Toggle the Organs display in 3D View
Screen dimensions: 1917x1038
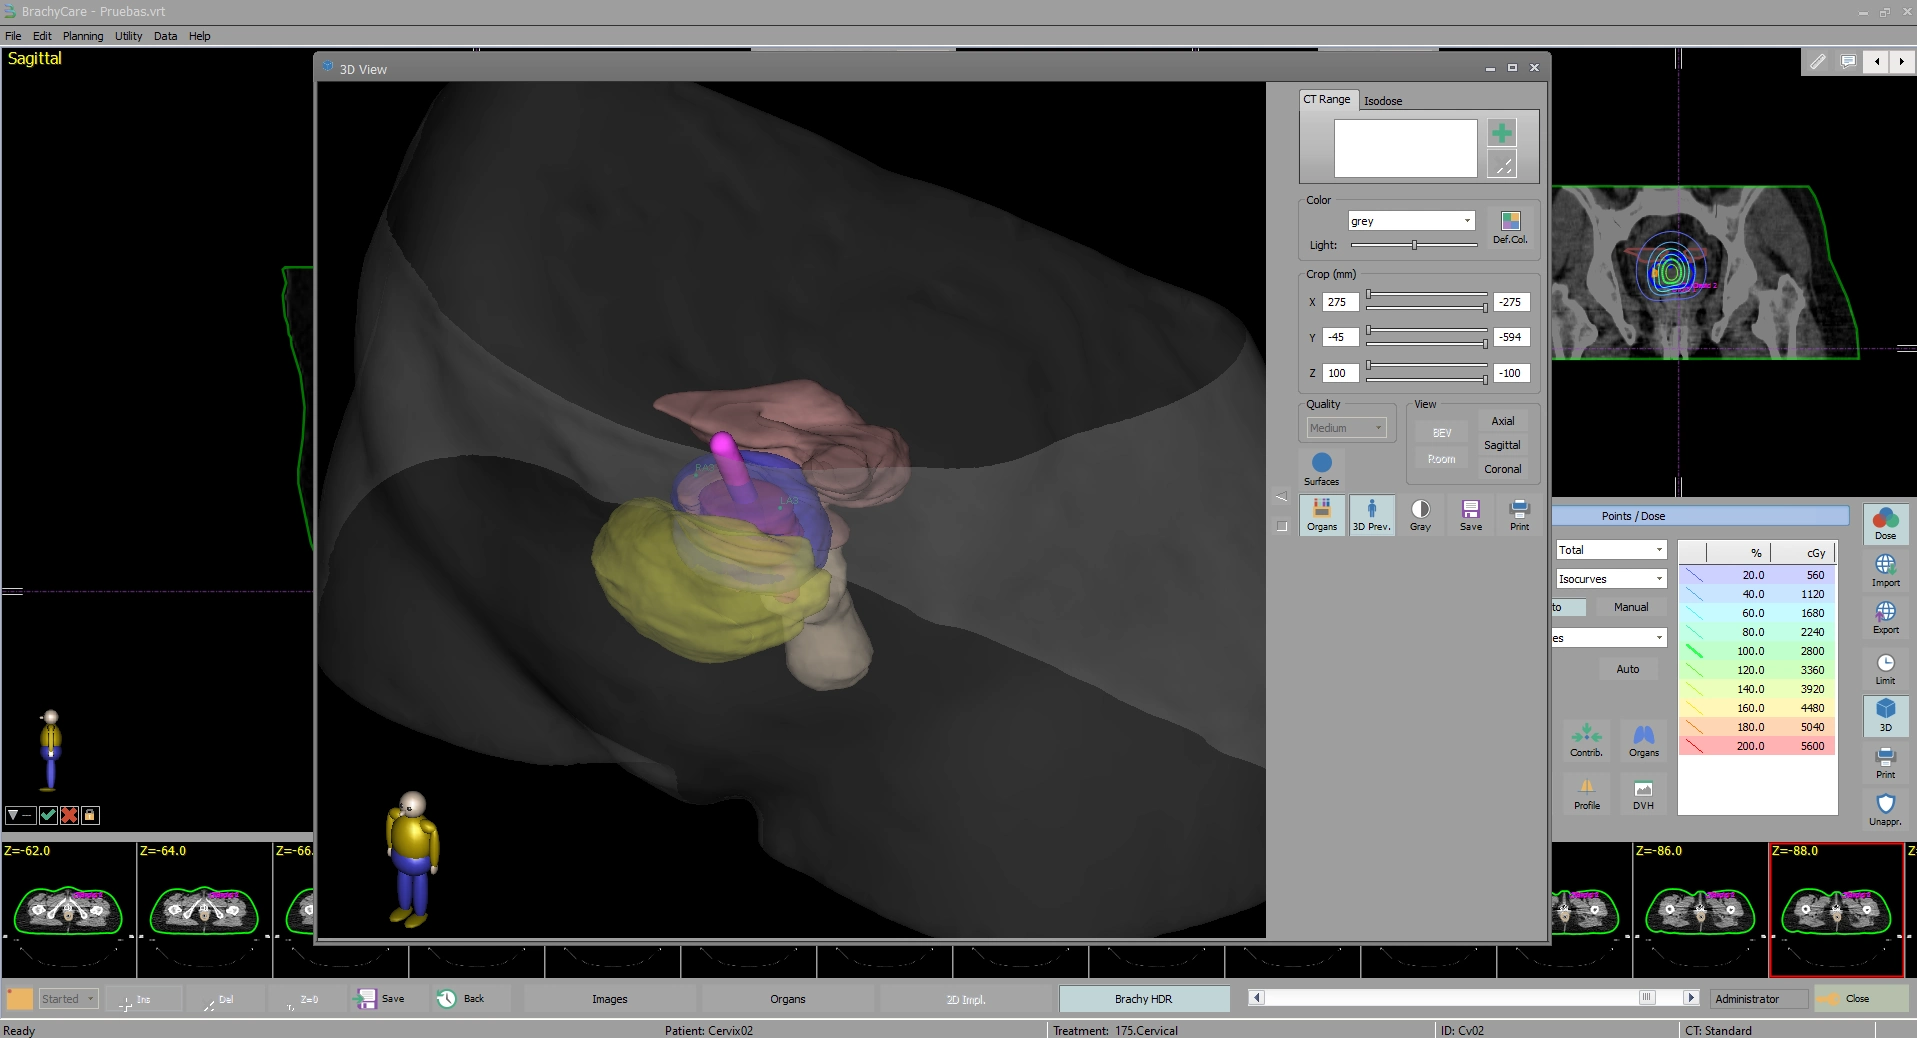[1321, 515]
